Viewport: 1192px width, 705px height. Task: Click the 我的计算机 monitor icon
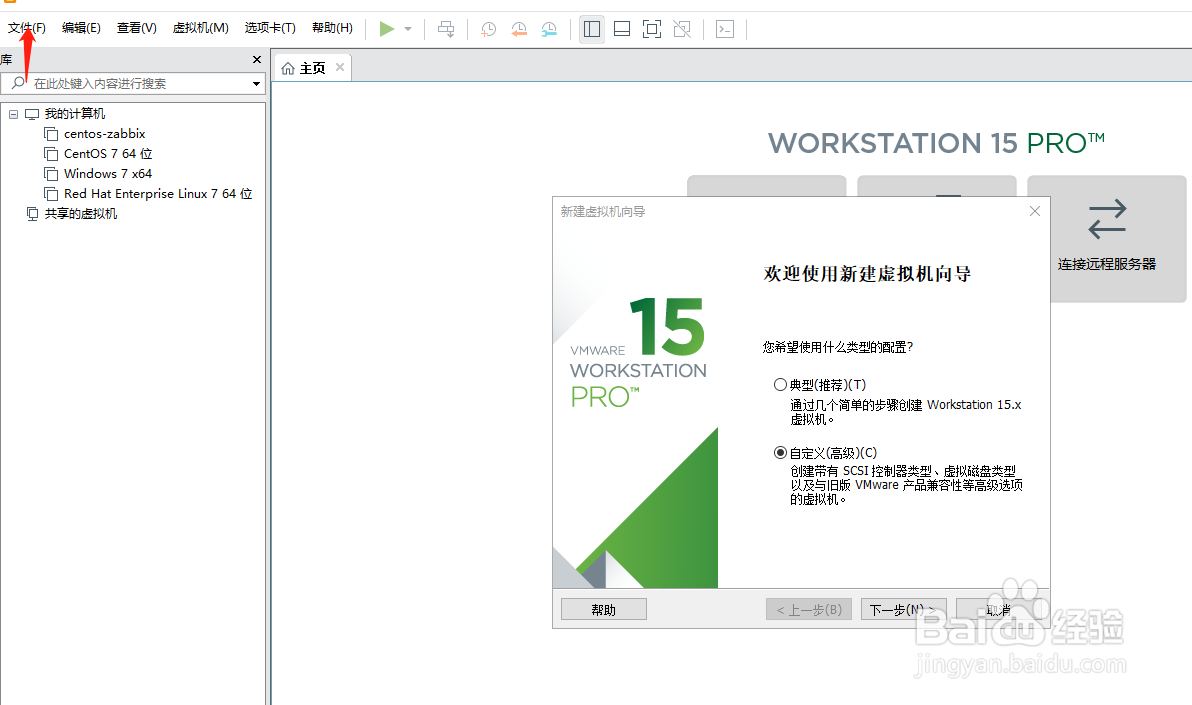point(32,114)
